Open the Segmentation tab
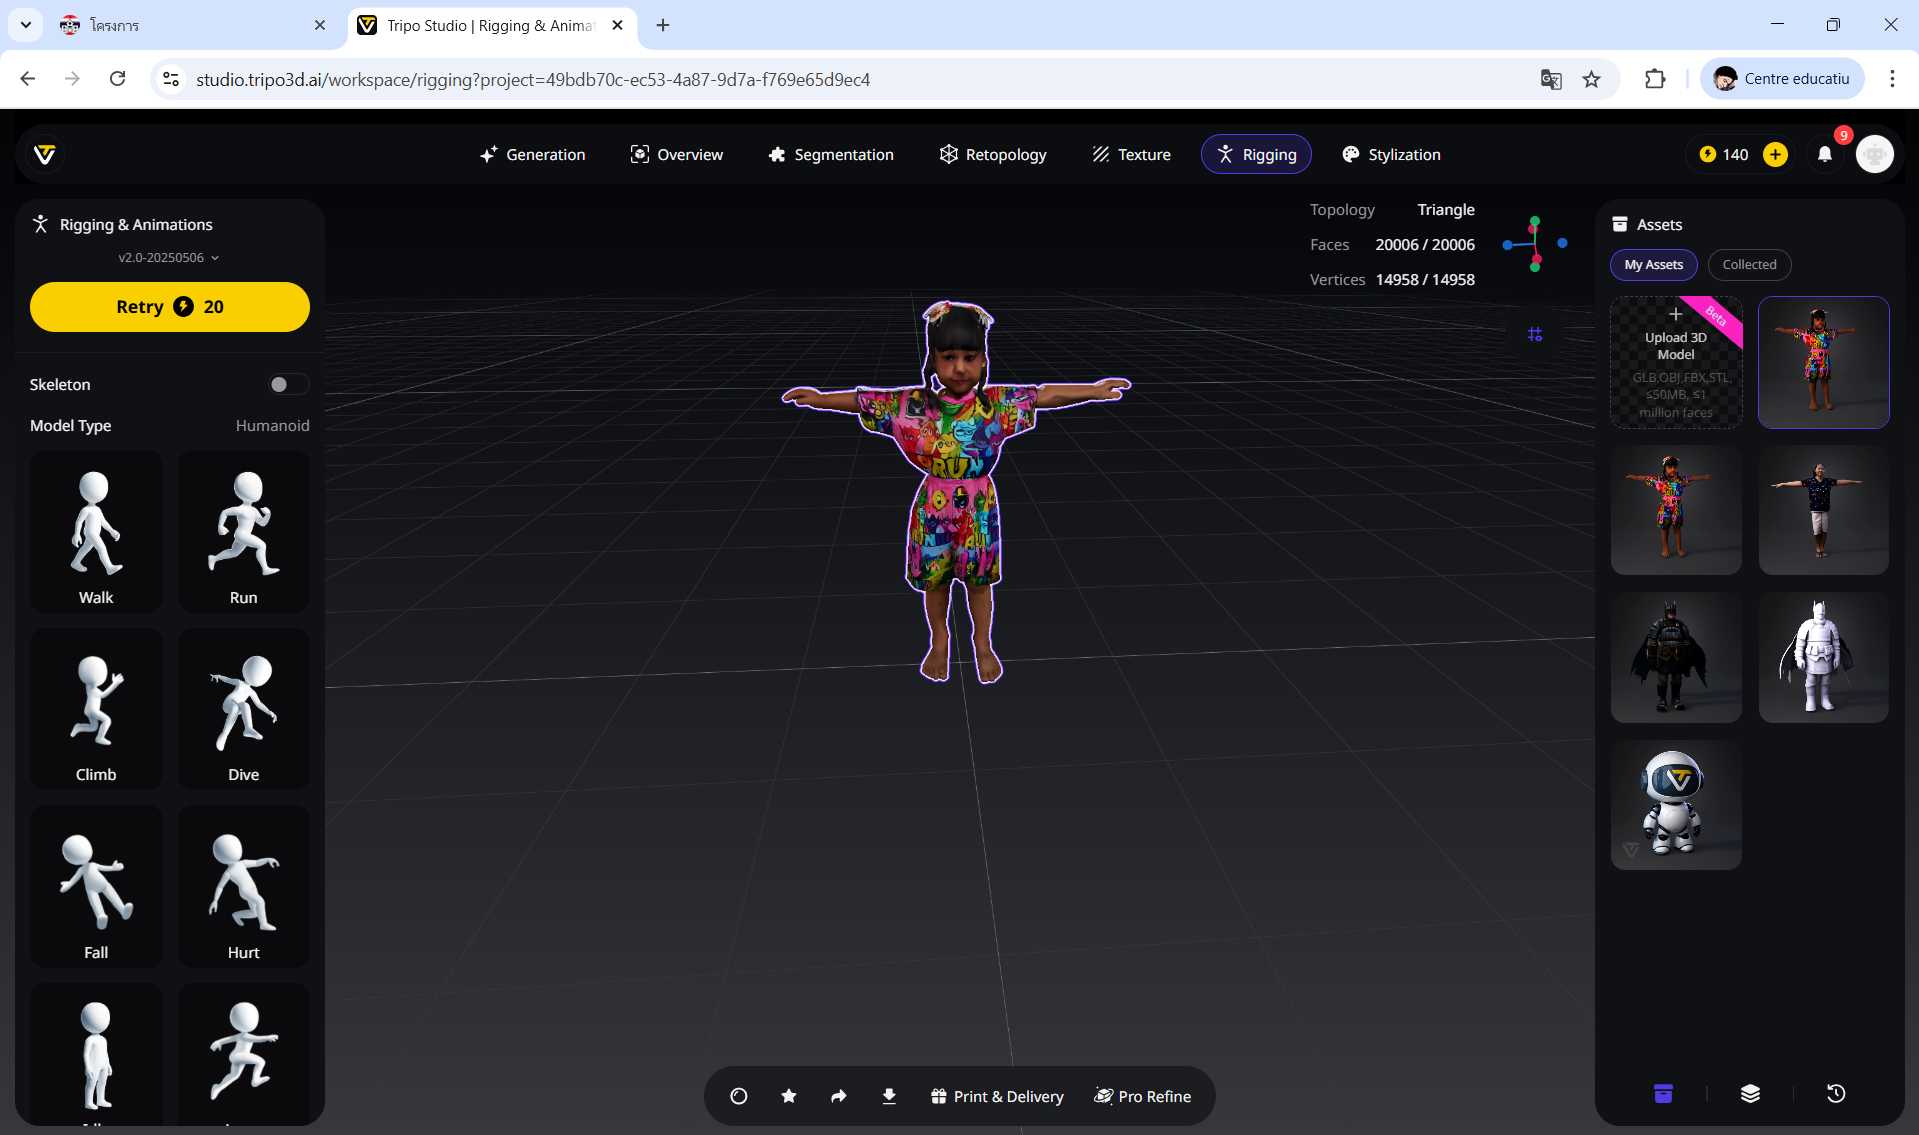 point(830,154)
